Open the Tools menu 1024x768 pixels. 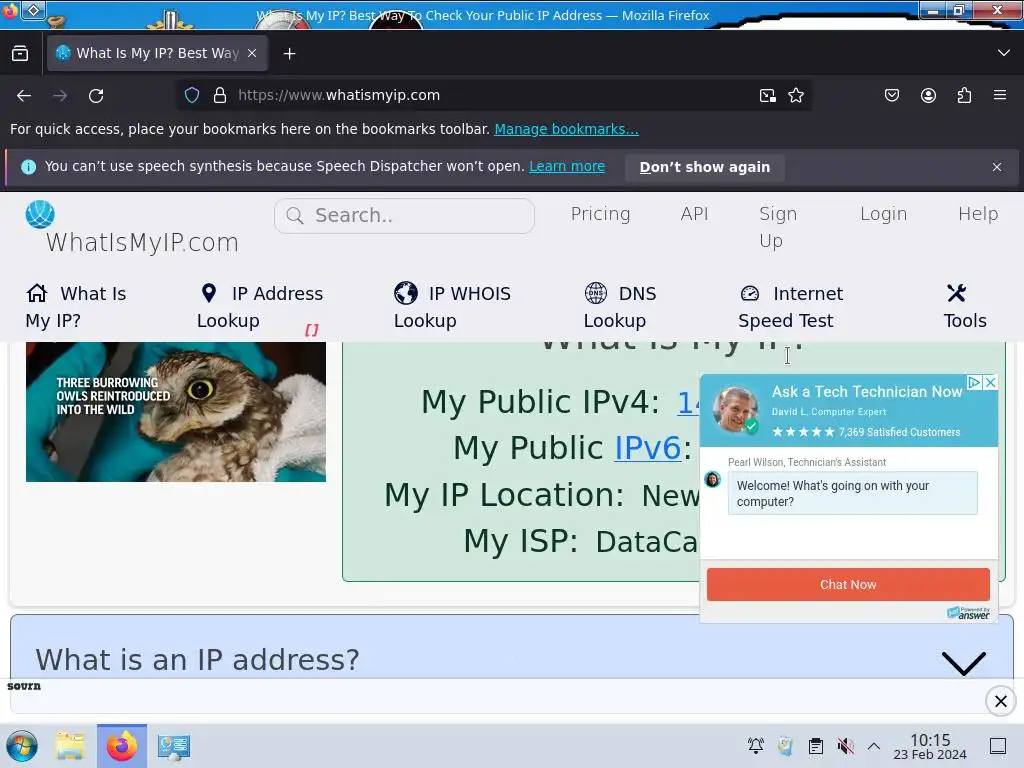pos(965,307)
